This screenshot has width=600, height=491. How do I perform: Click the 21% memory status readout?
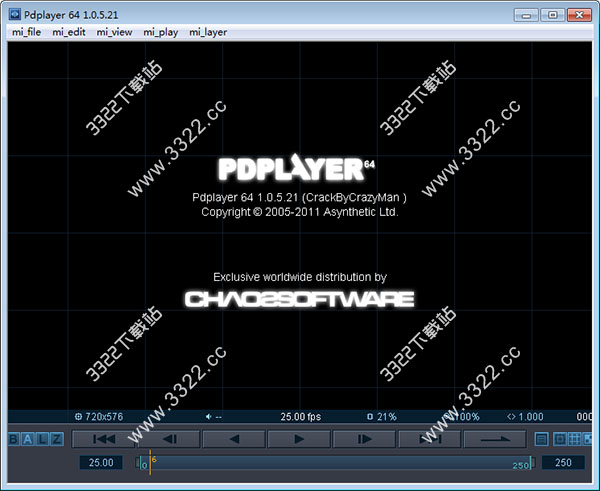tap(382, 416)
